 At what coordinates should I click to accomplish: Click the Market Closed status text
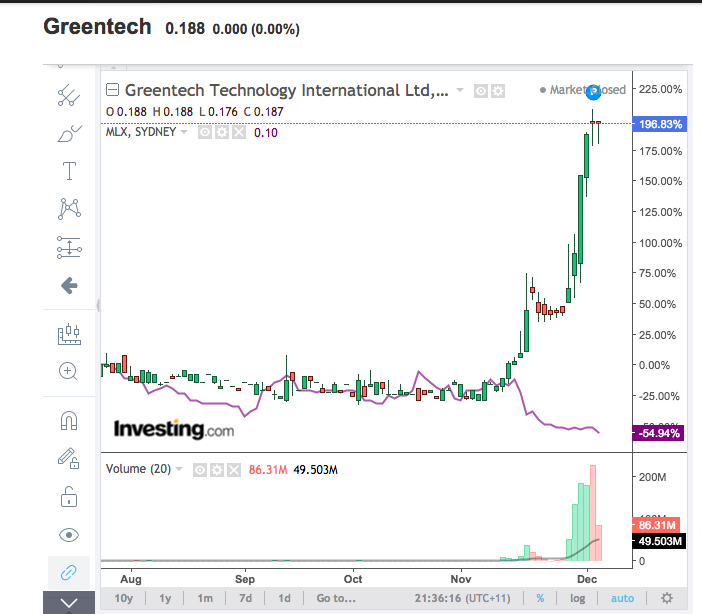click(587, 90)
